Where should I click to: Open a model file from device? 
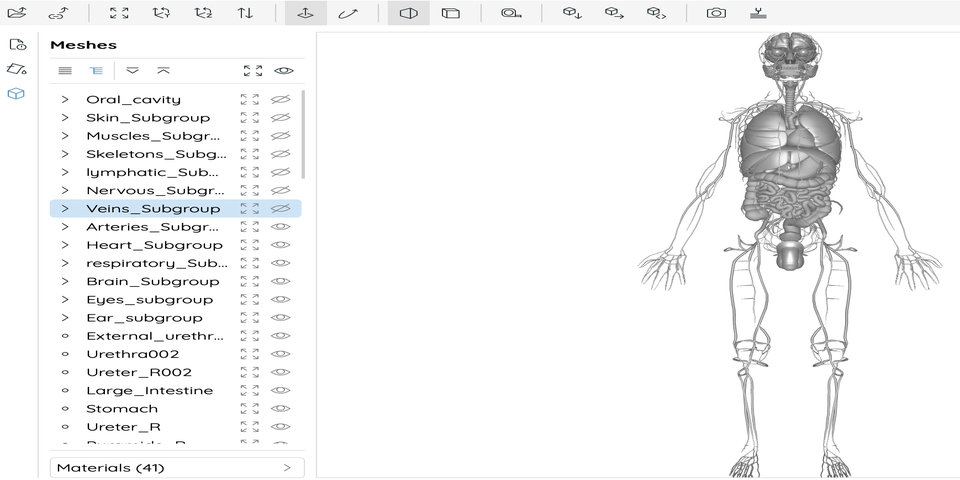[17, 12]
